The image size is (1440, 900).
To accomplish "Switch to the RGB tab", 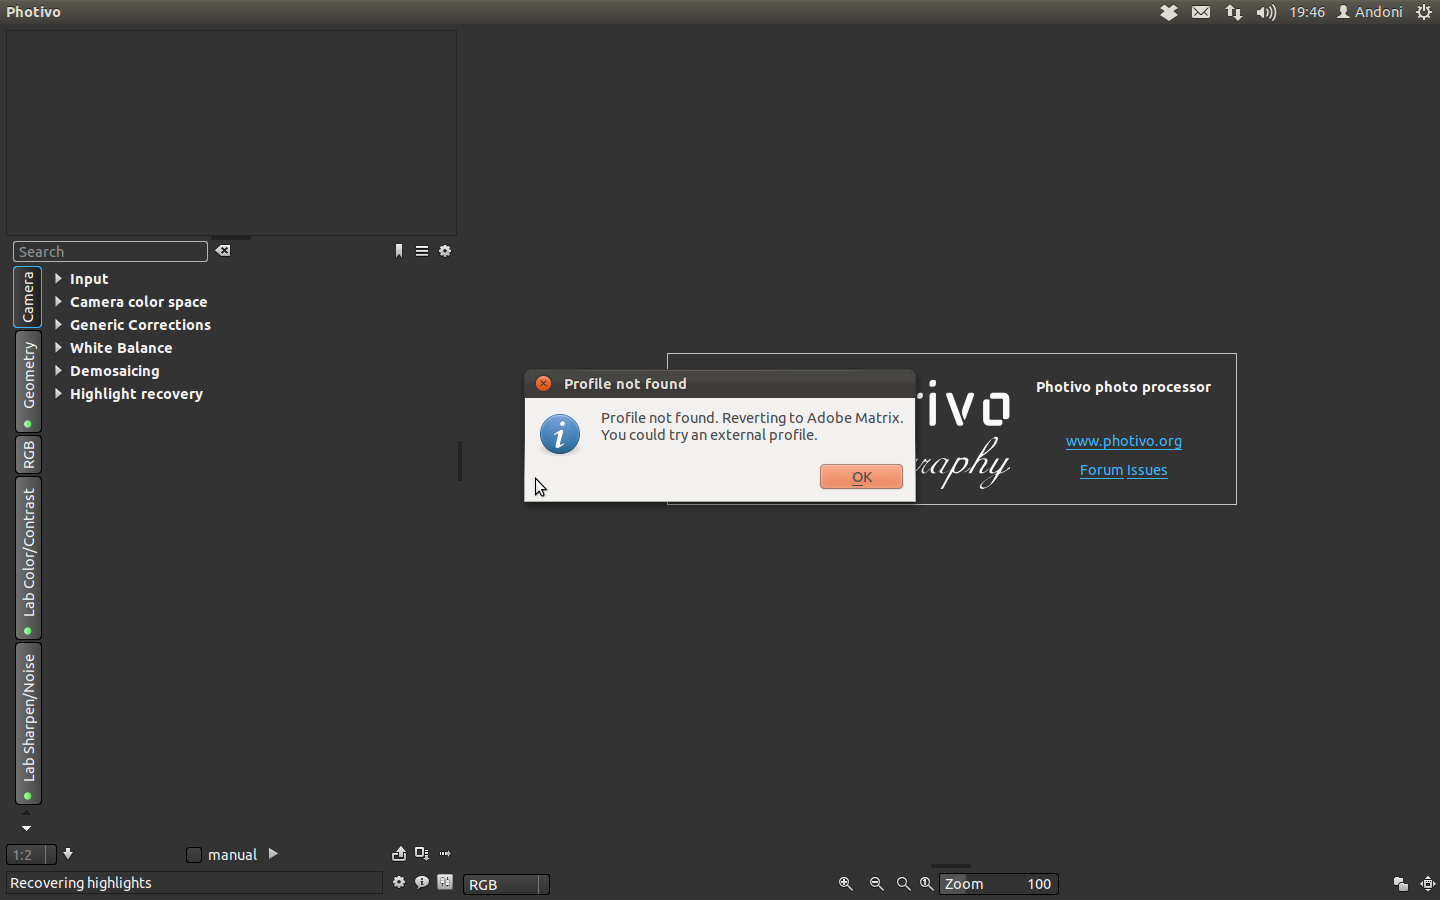I will tap(28, 455).
